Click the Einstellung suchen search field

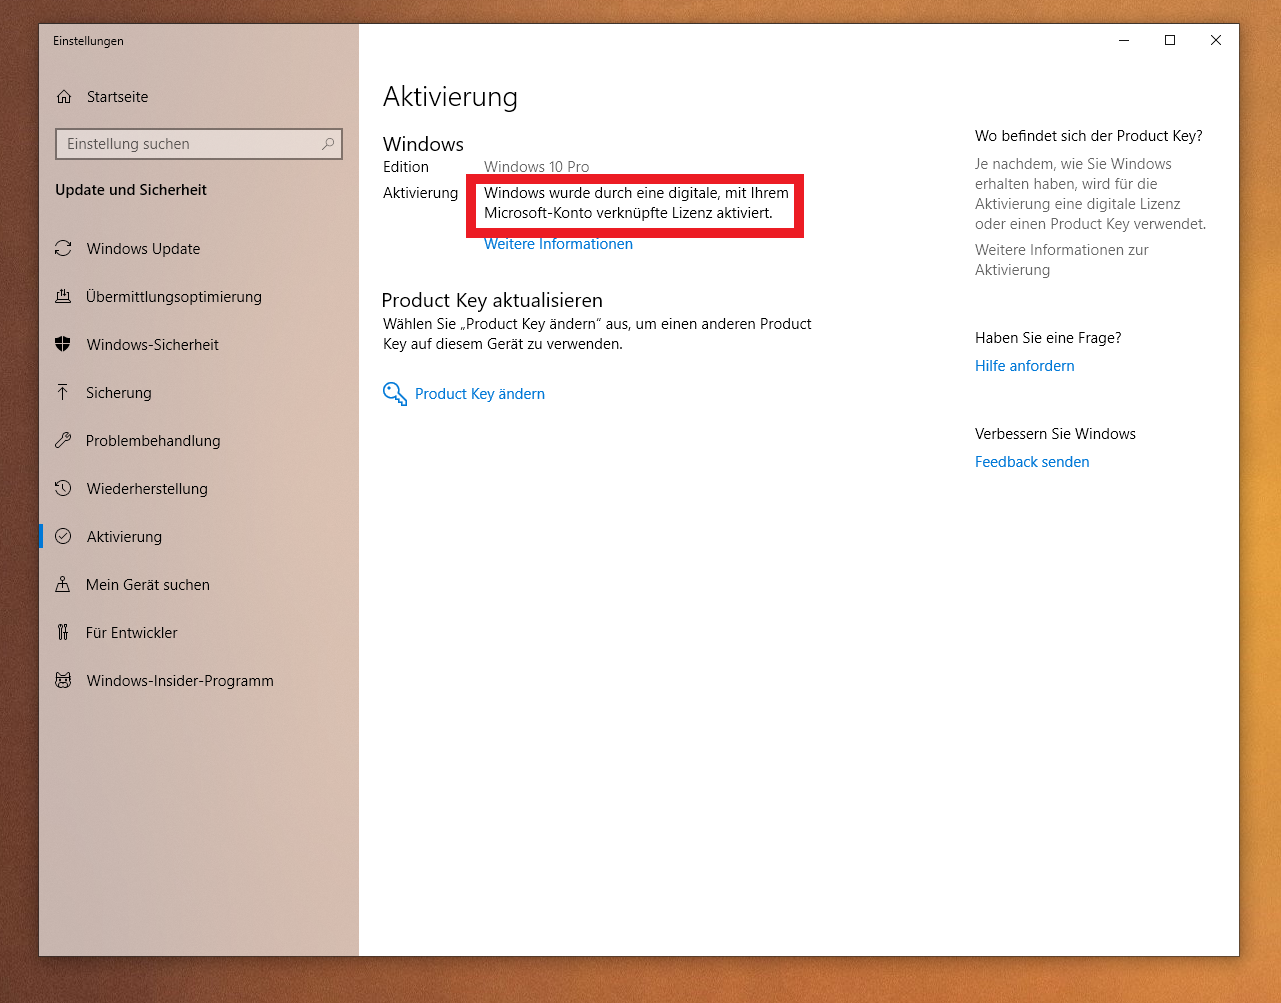coord(199,144)
